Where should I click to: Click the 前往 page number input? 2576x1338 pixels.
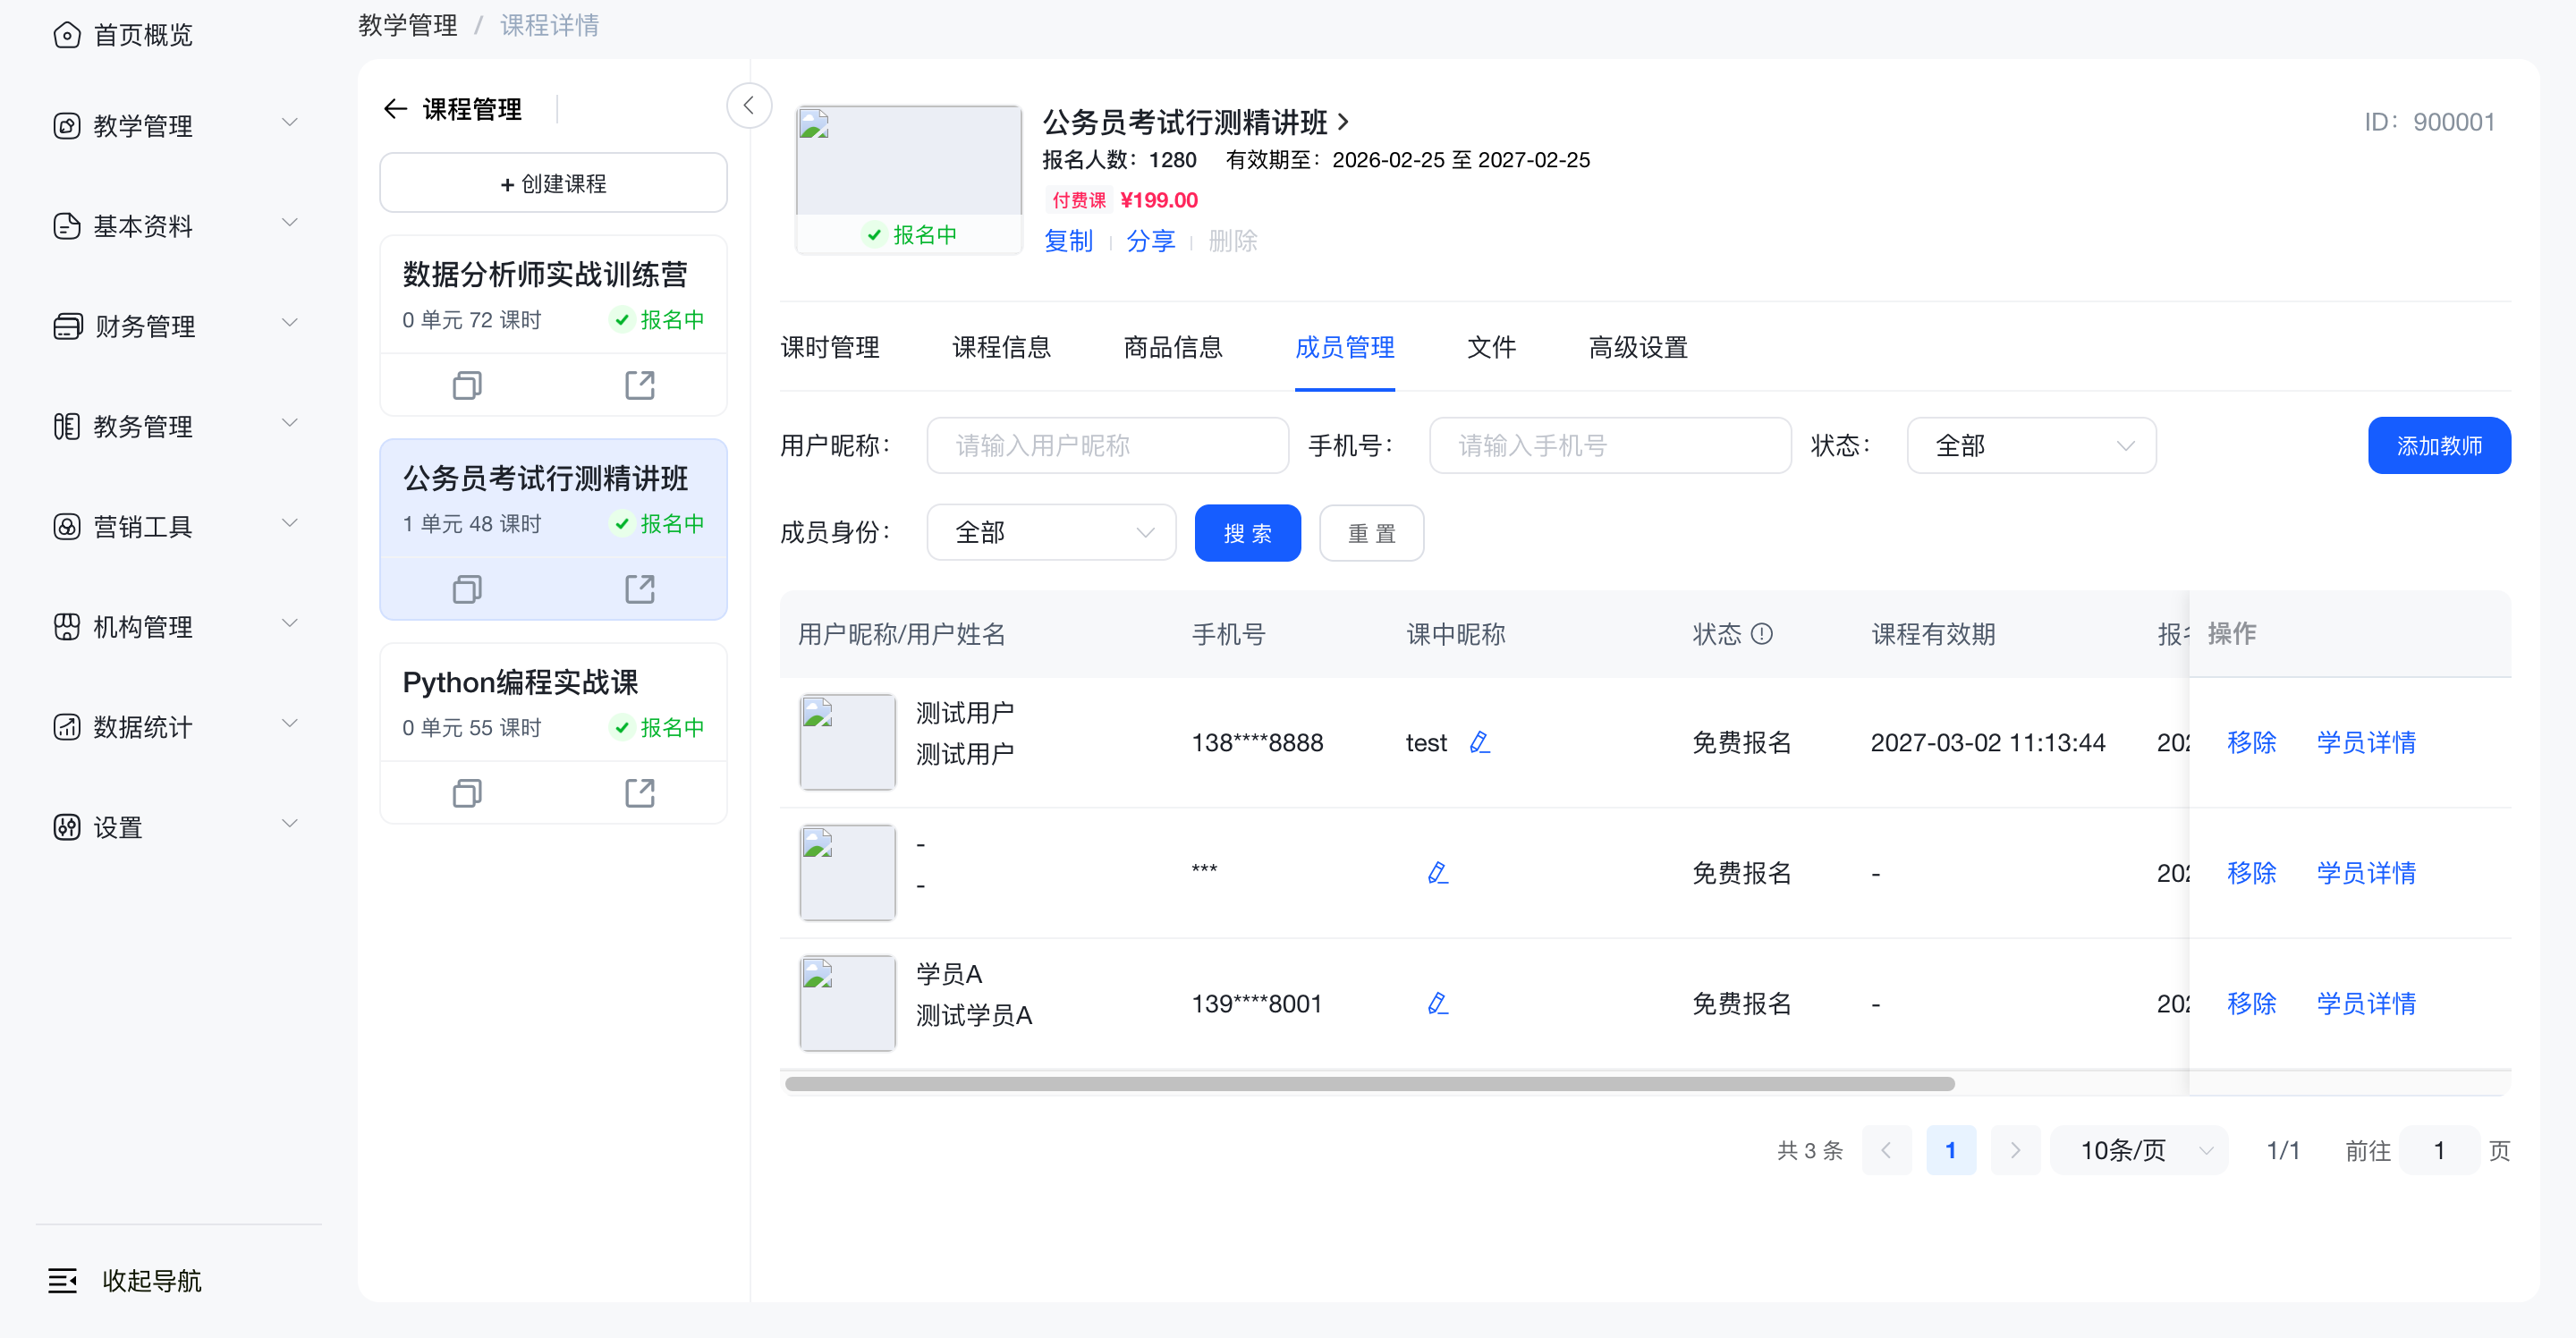2439,1150
